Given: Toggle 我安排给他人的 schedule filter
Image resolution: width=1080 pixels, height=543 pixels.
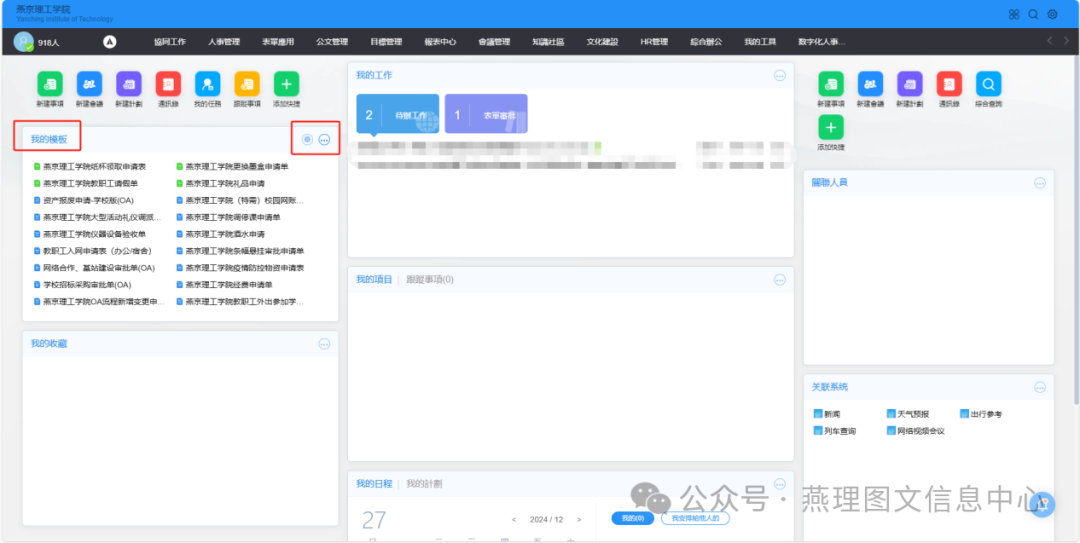Looking at the screenshot, I should point(694,518).
